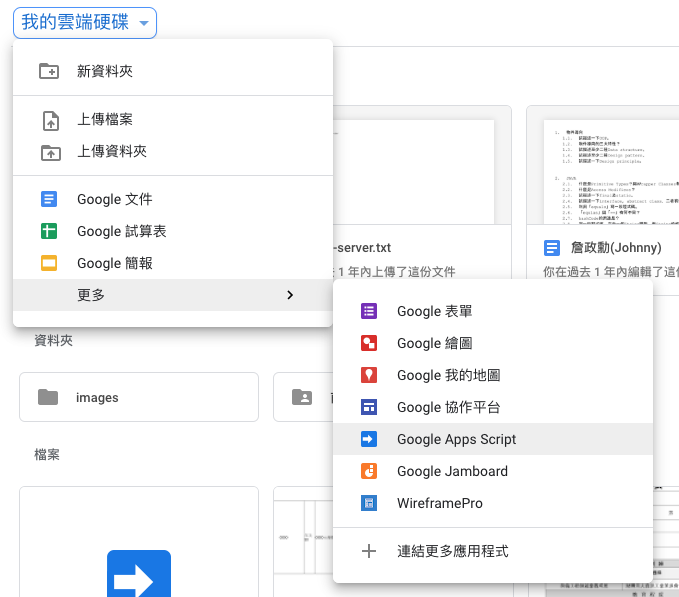Click the purple Google Forms icon
Viewport: 679px width, 597px height.
point(369,311)
